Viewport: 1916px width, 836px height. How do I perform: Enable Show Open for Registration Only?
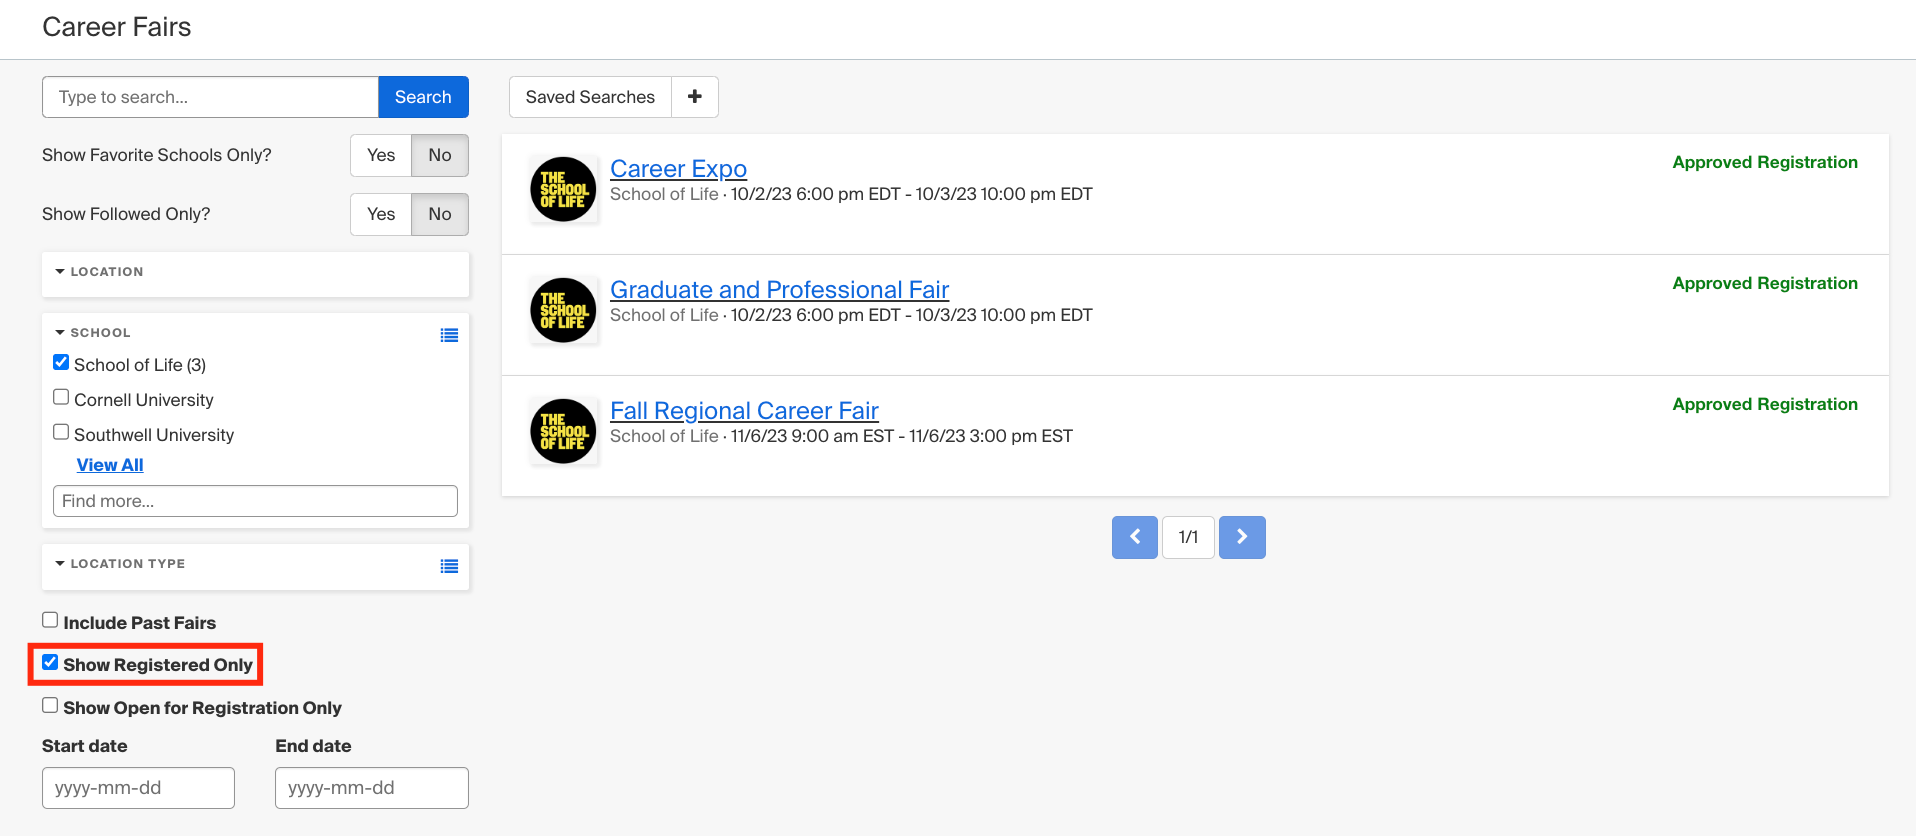coord(50,705)
